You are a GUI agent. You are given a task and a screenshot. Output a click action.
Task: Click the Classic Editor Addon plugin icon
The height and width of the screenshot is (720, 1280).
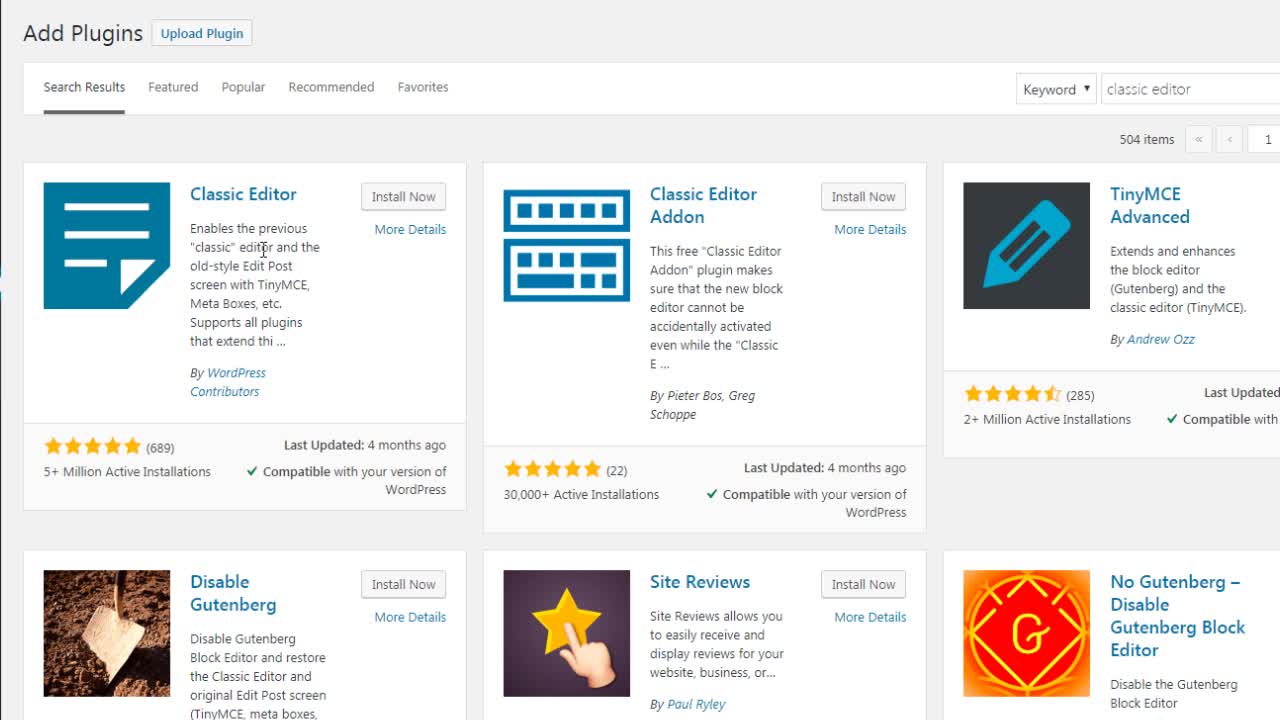(567, 245)
